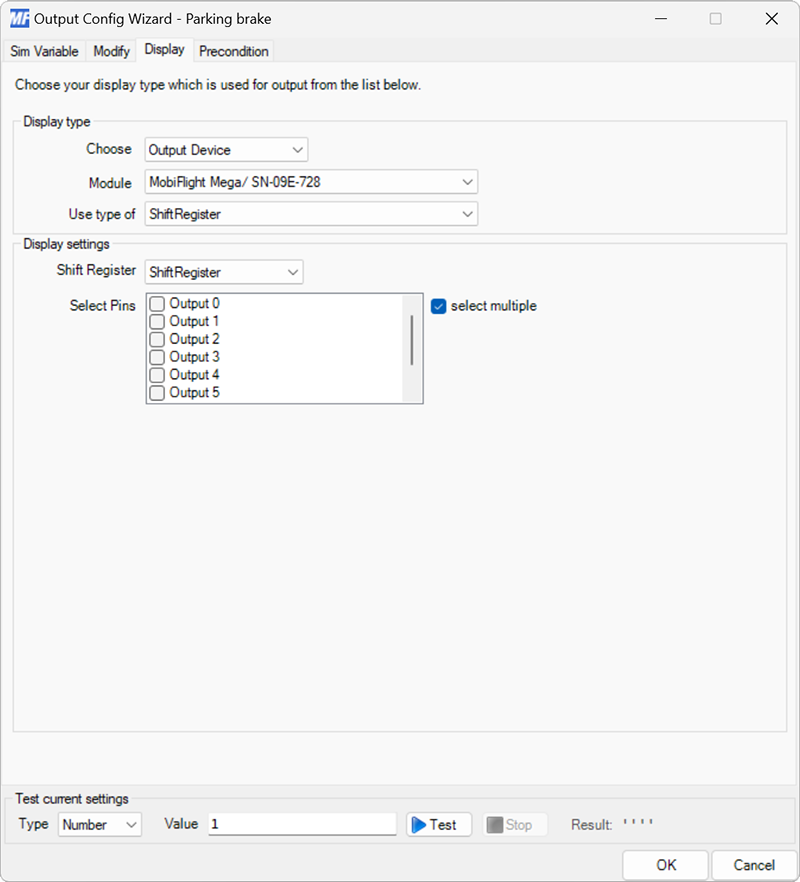Image resolution: width=800 pixels, height=882 pixels.
Task: Check the Output 0 pin checkbox
Action: tap(156, 303)
